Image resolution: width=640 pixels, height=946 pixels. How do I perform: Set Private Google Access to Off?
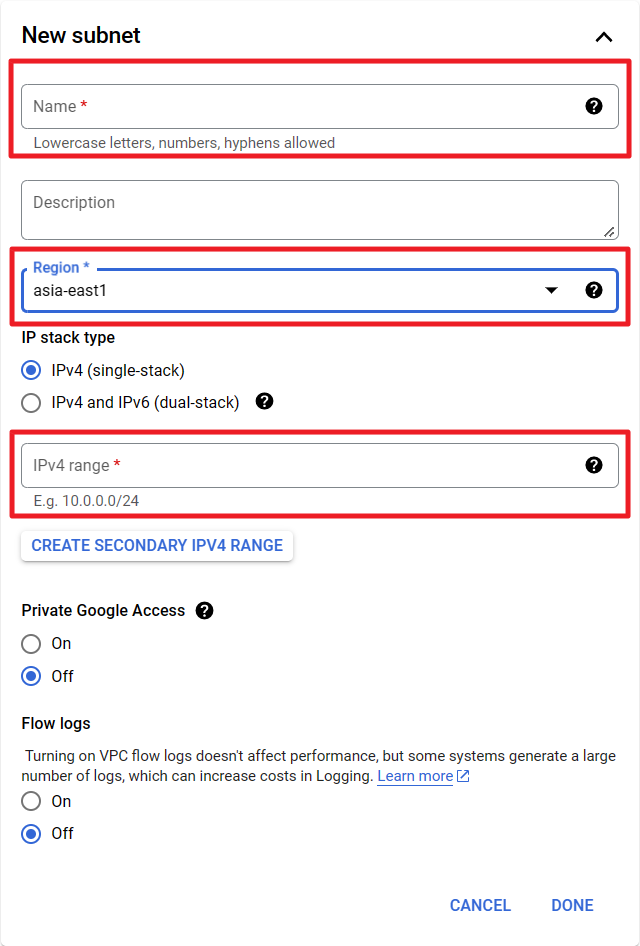tap(32, 676)
